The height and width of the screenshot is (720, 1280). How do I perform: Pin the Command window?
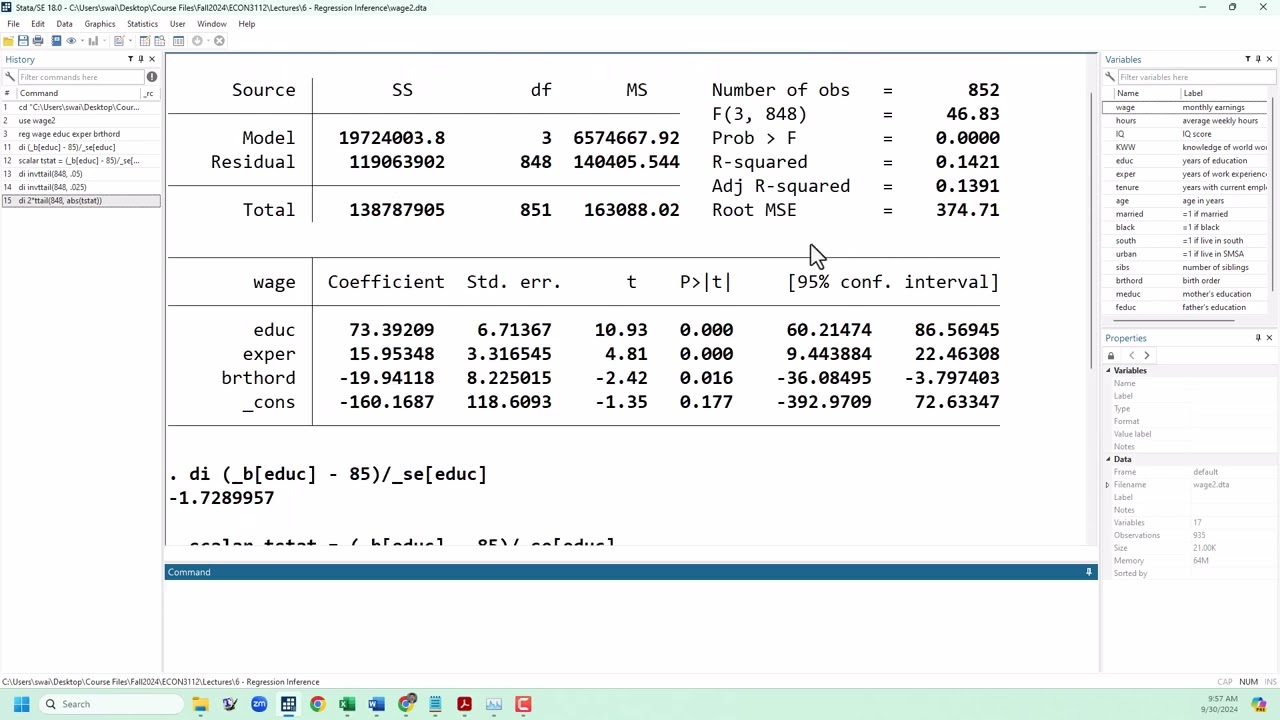(x=1089, y=572)
